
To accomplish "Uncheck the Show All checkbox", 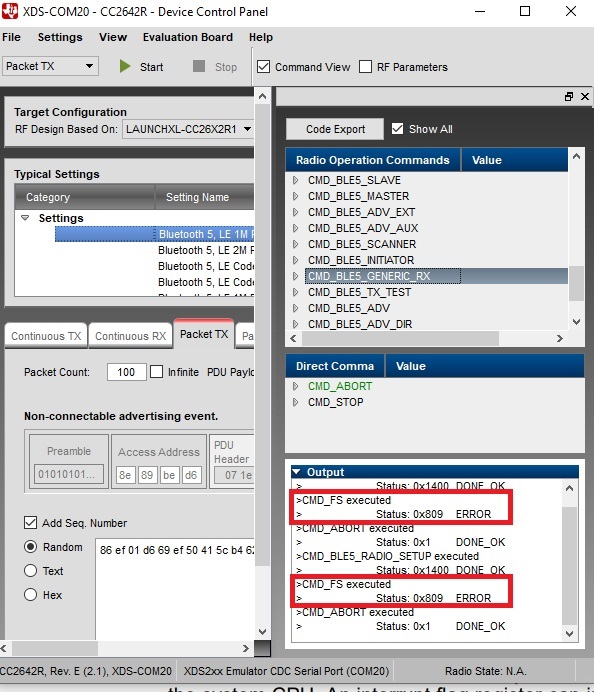I will coord(397,129).
